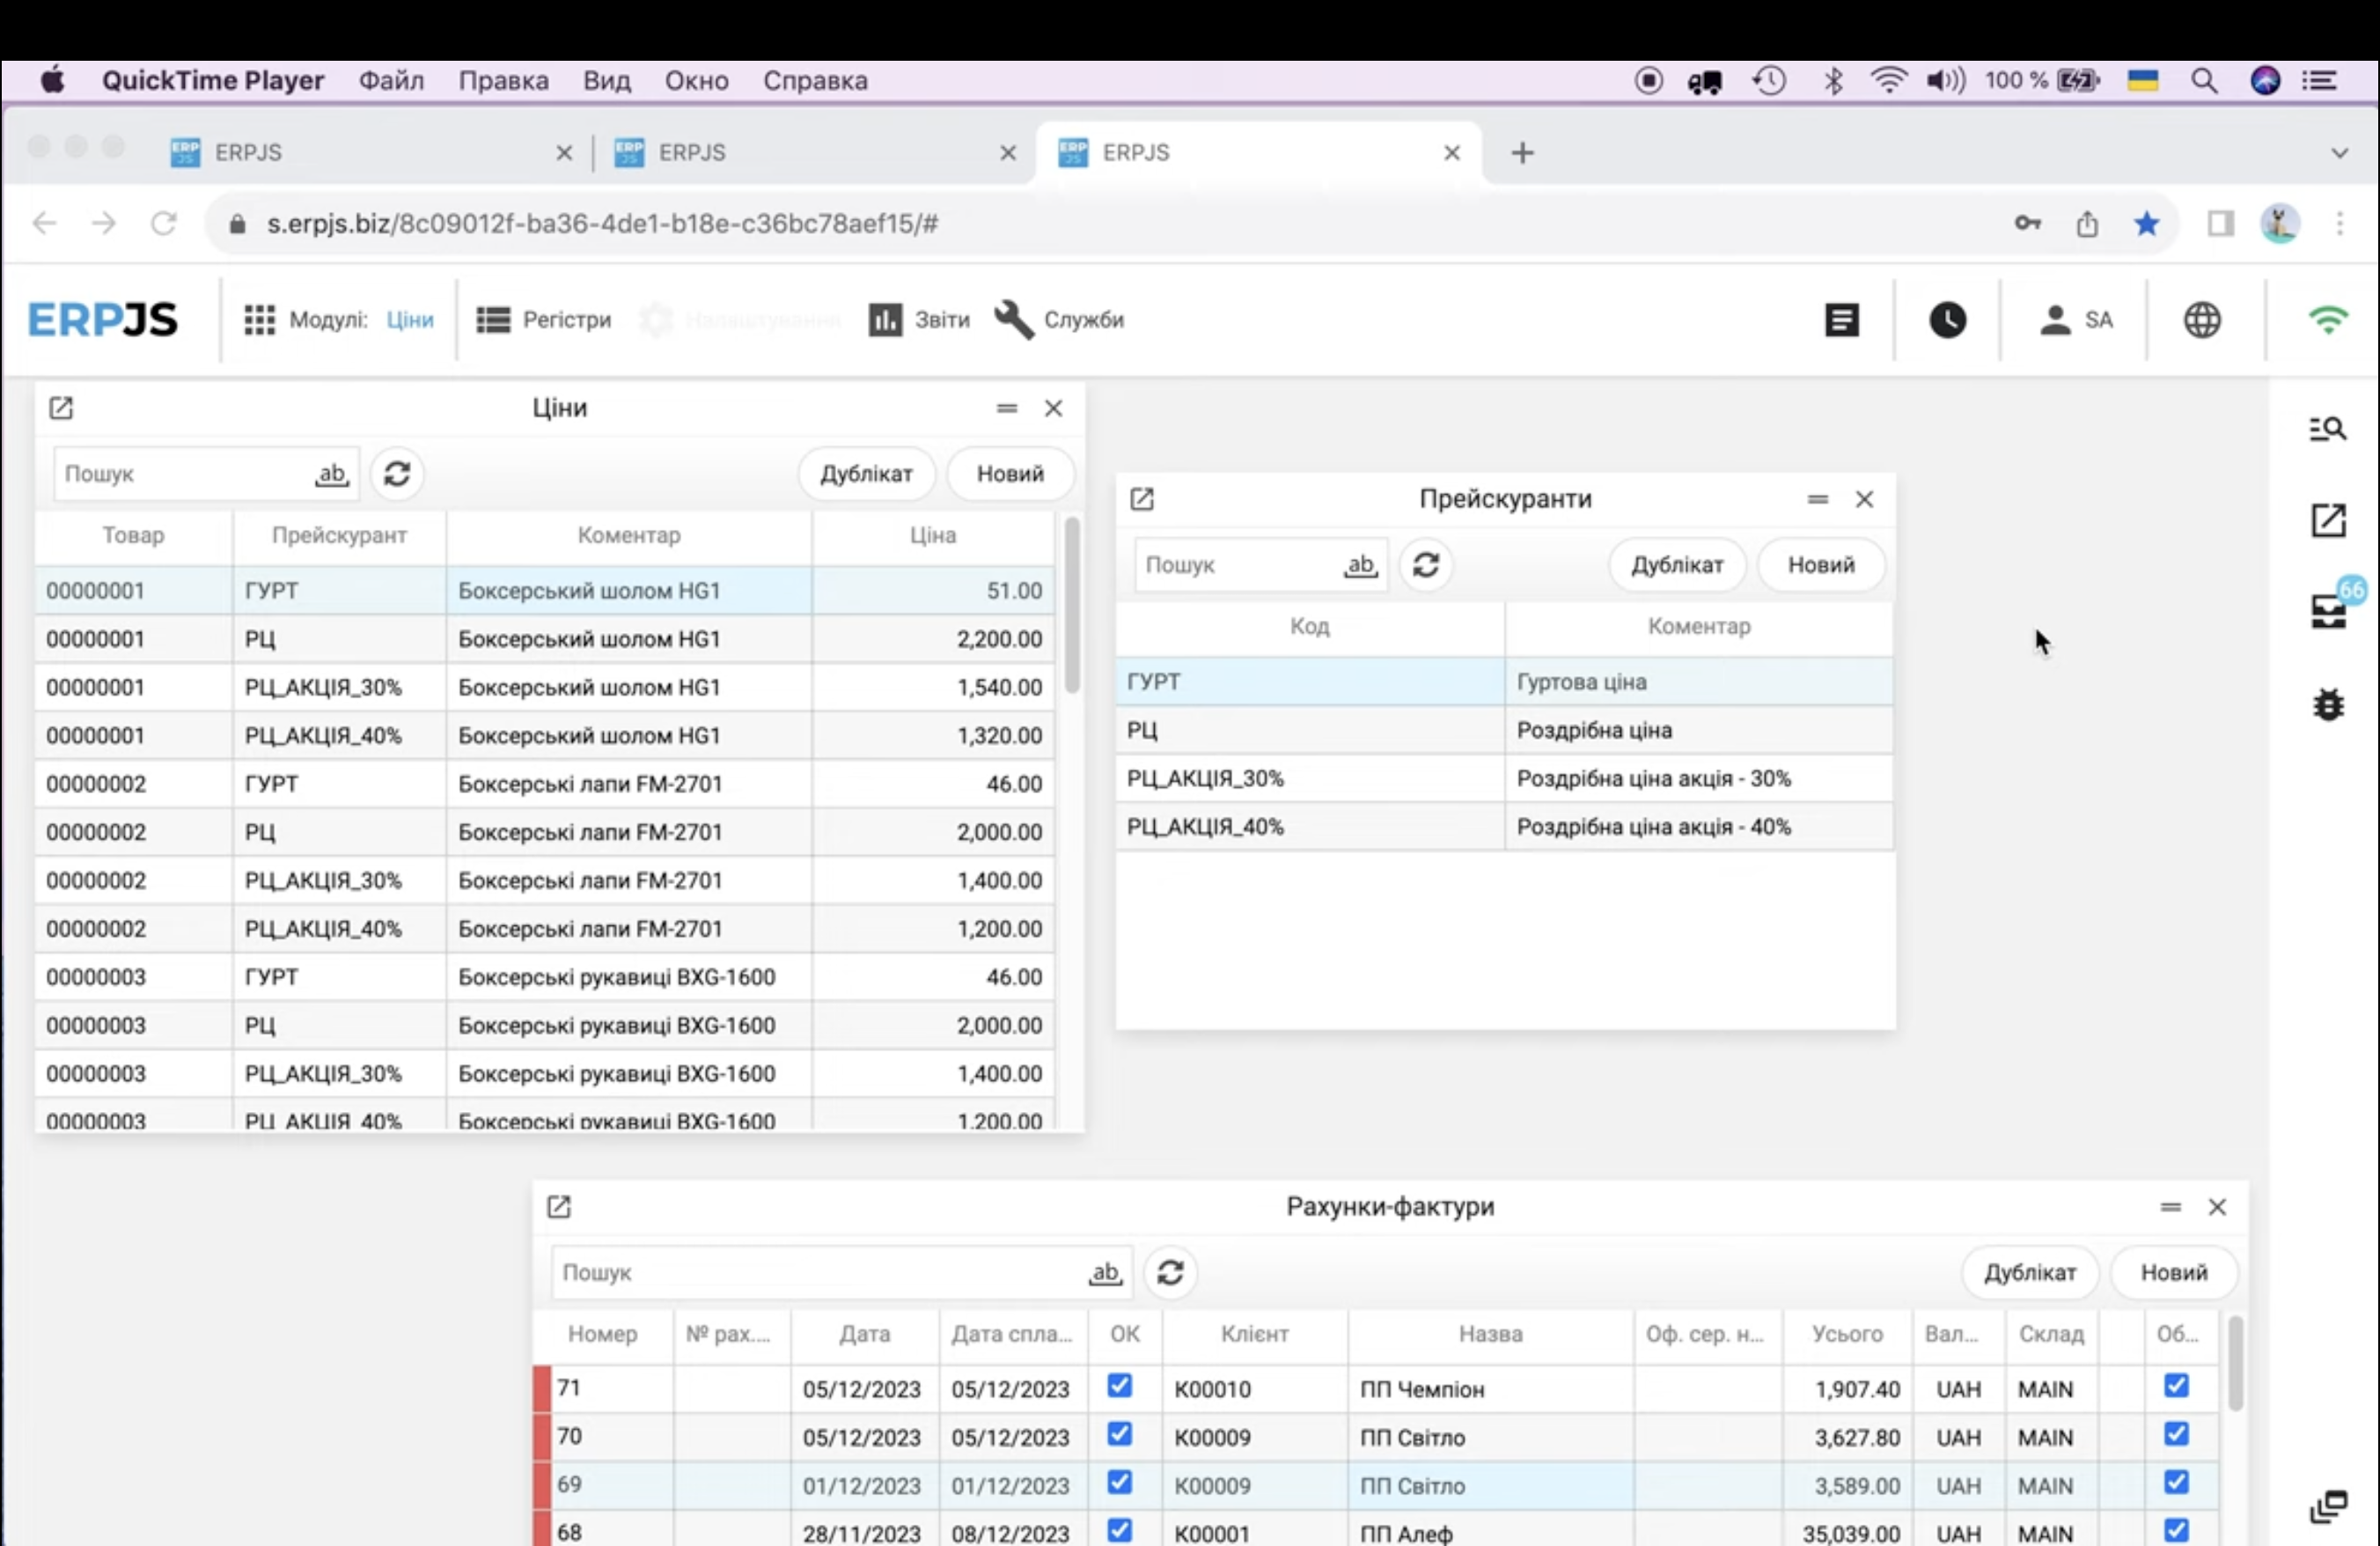2380x1546 pixels.
Task: Click the list search icon in right sidebar
Action: pyautogui.click(x=2328, y=429)
